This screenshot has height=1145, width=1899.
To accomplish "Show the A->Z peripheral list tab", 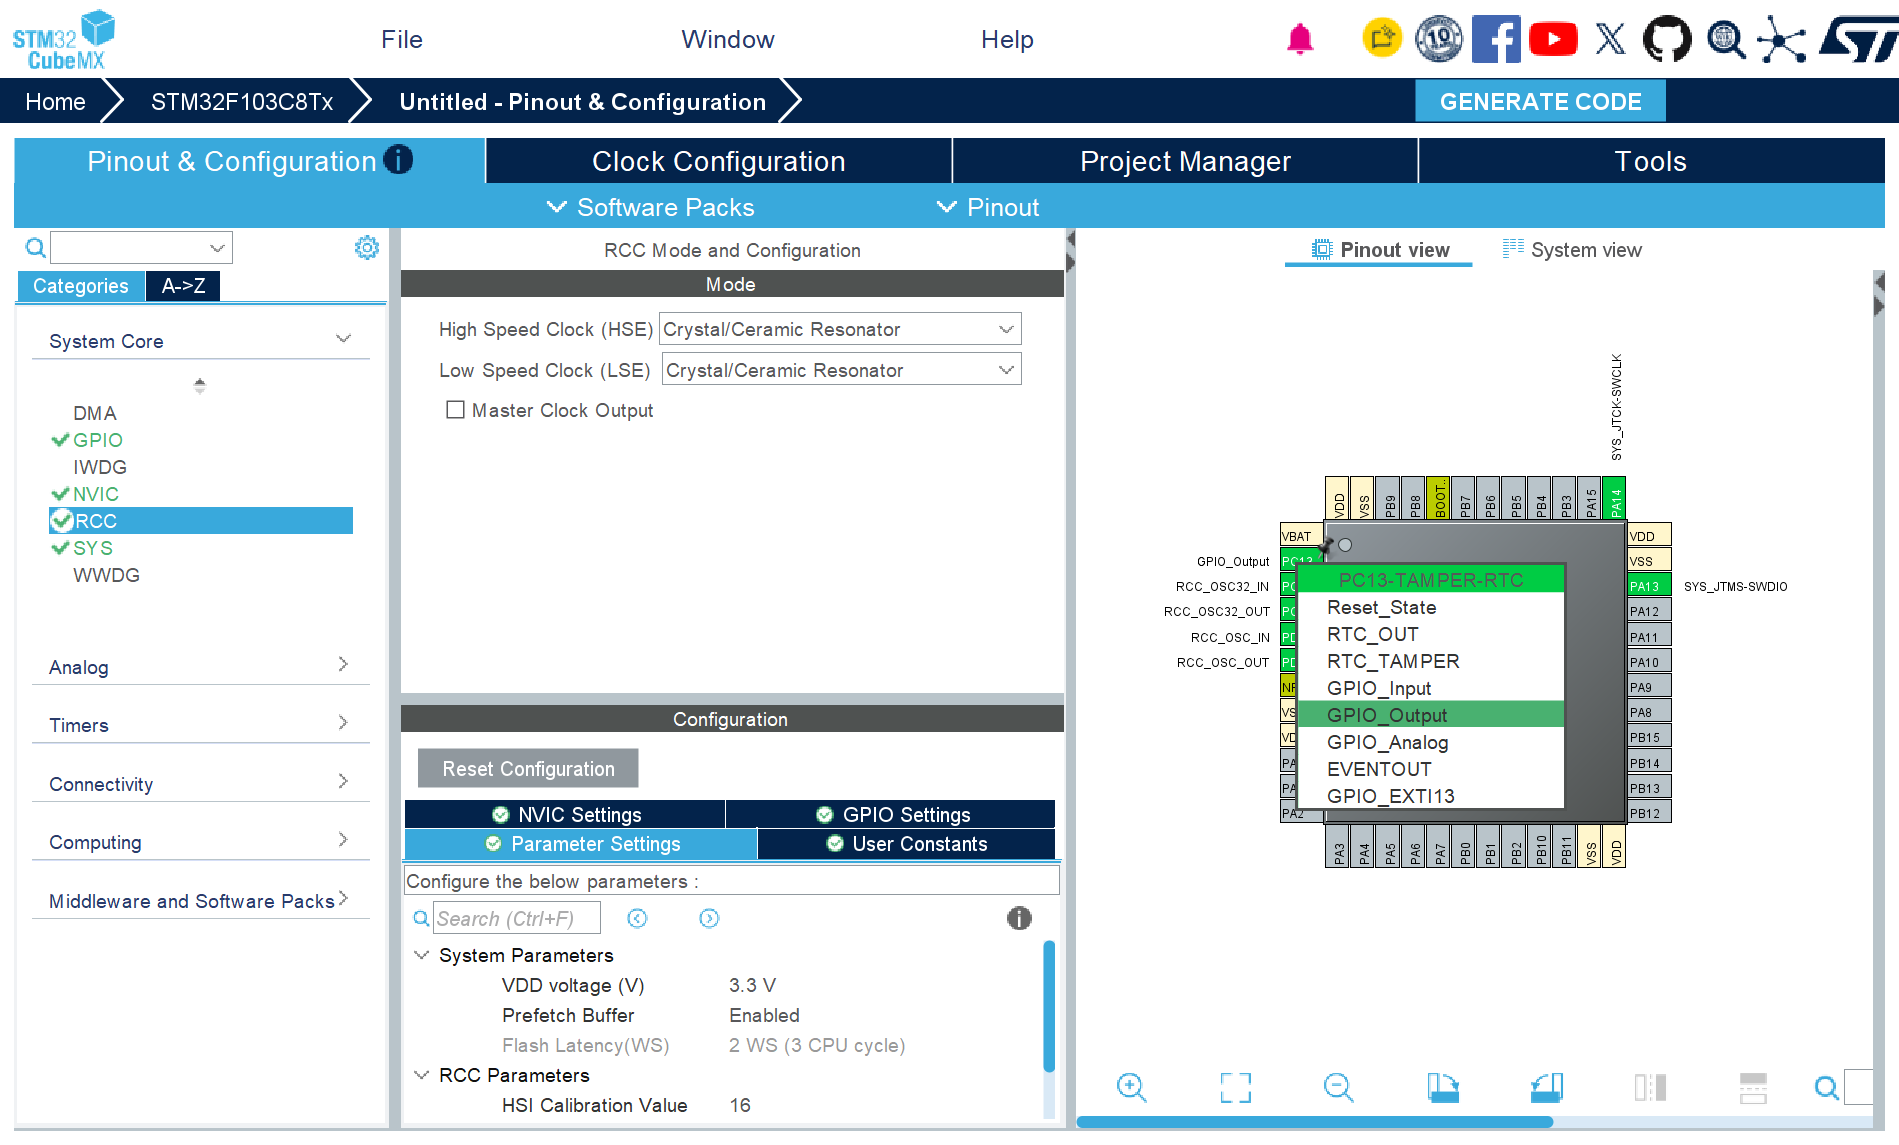I will [184, 286].
